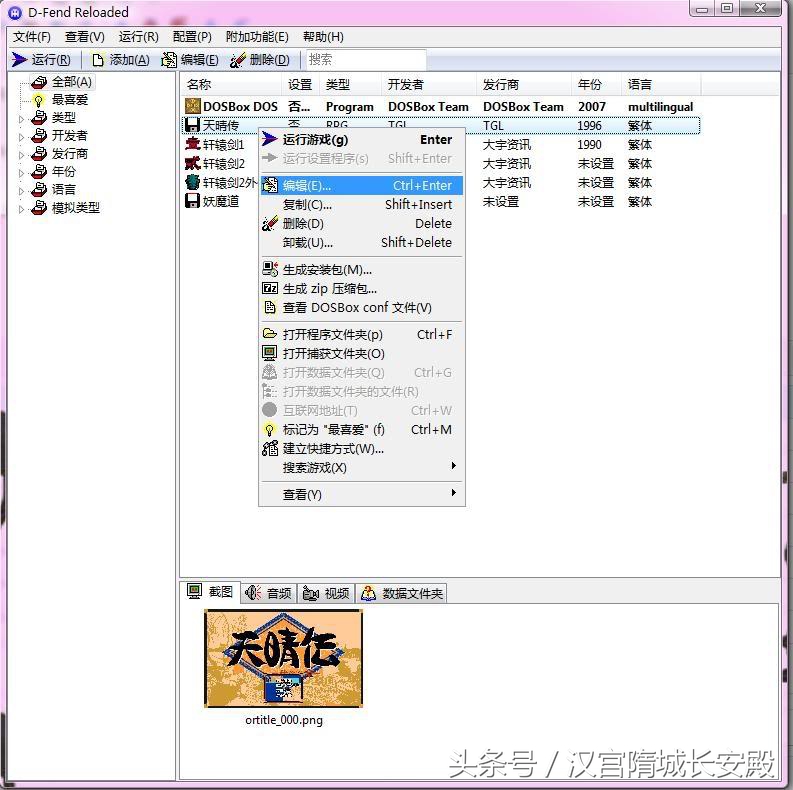Expand the 发行商 tree node
Screen dimensions: 793x790
pos(21,155)
